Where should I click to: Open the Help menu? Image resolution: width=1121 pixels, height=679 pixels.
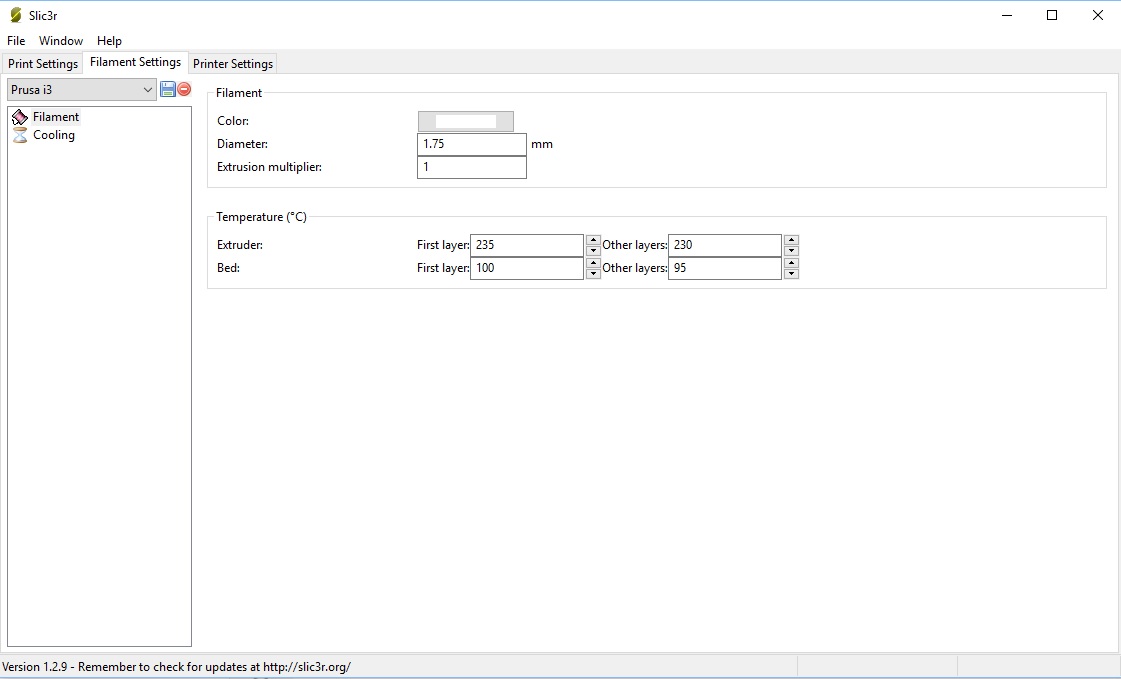point(109,41)
